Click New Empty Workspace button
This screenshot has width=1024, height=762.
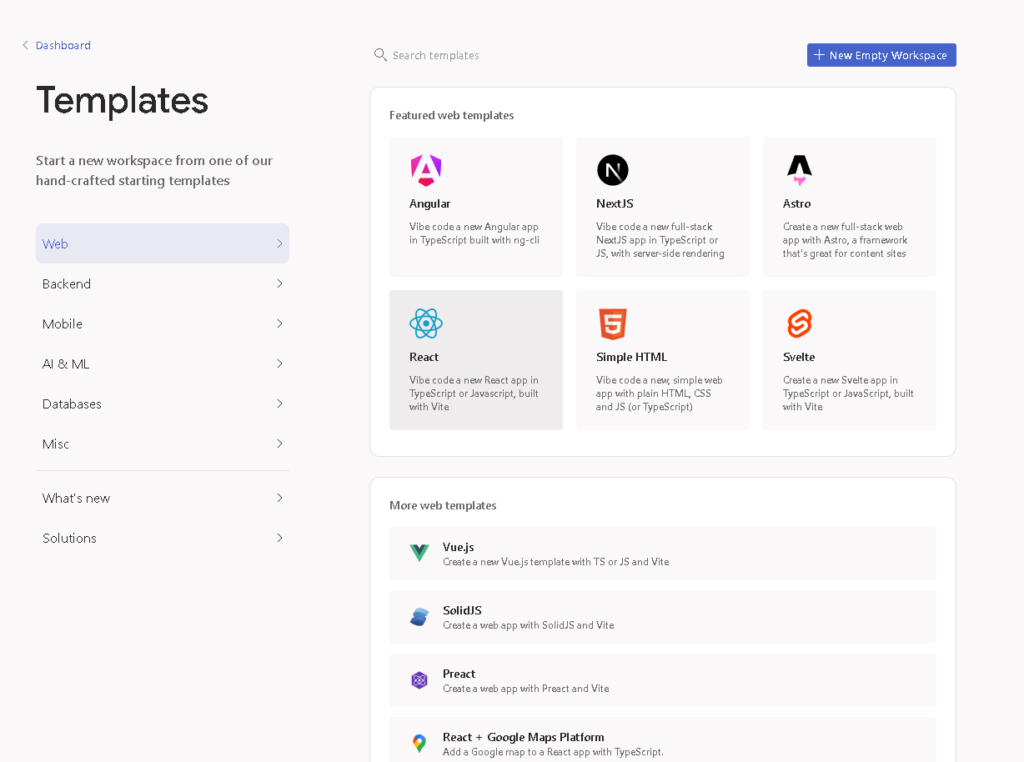(881, 55)
